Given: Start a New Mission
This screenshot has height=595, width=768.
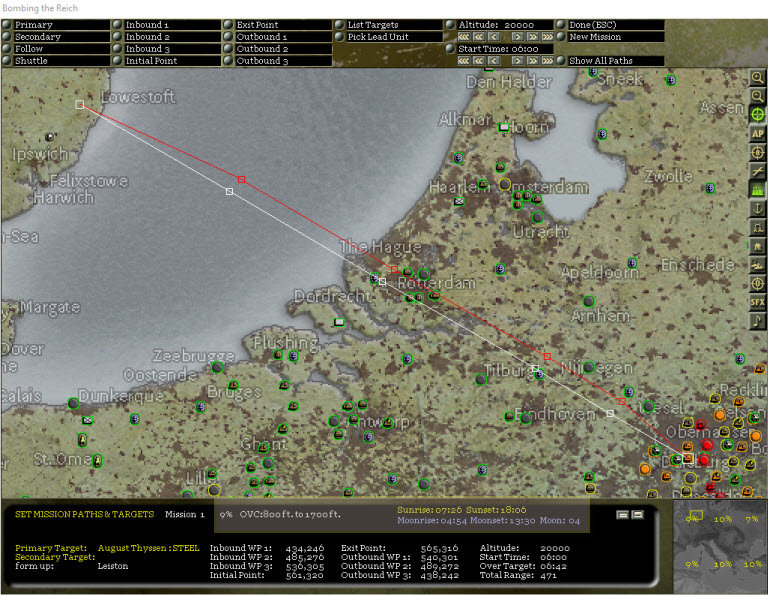Looking at the screenshot, I should point(610,37).
